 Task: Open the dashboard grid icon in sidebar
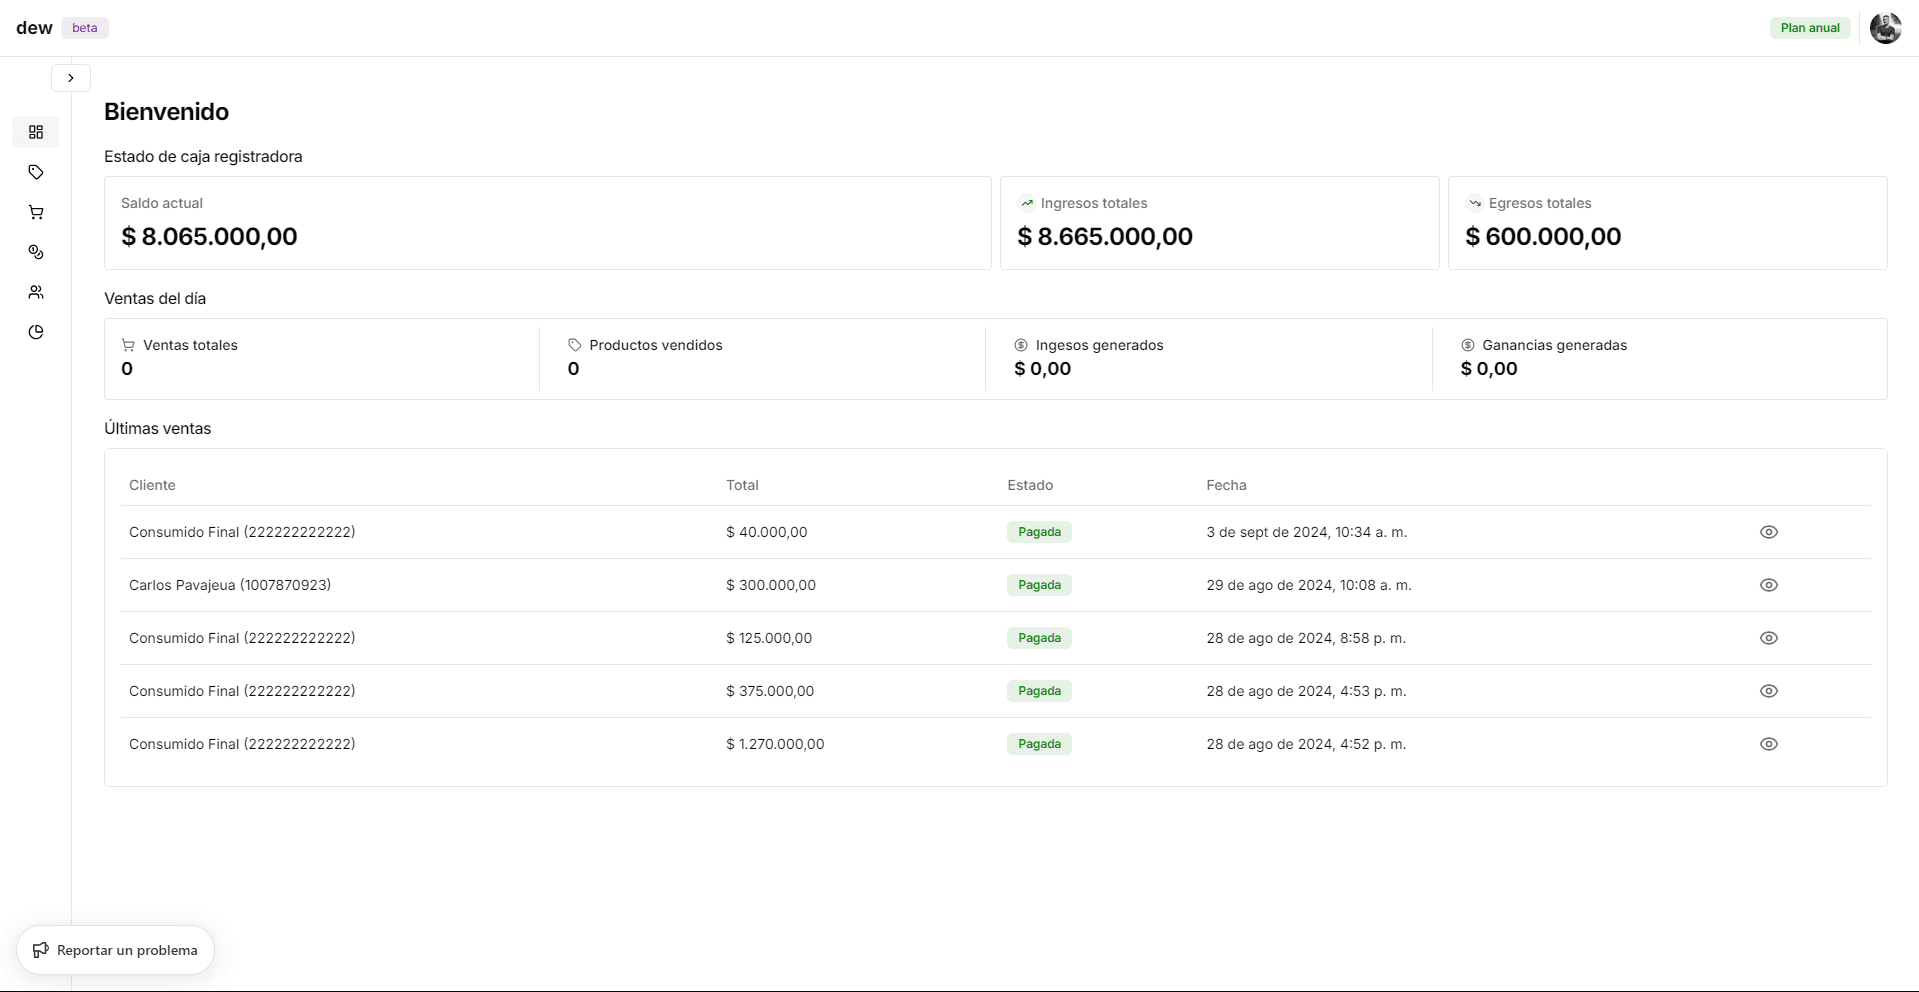(x=36, y=132)
